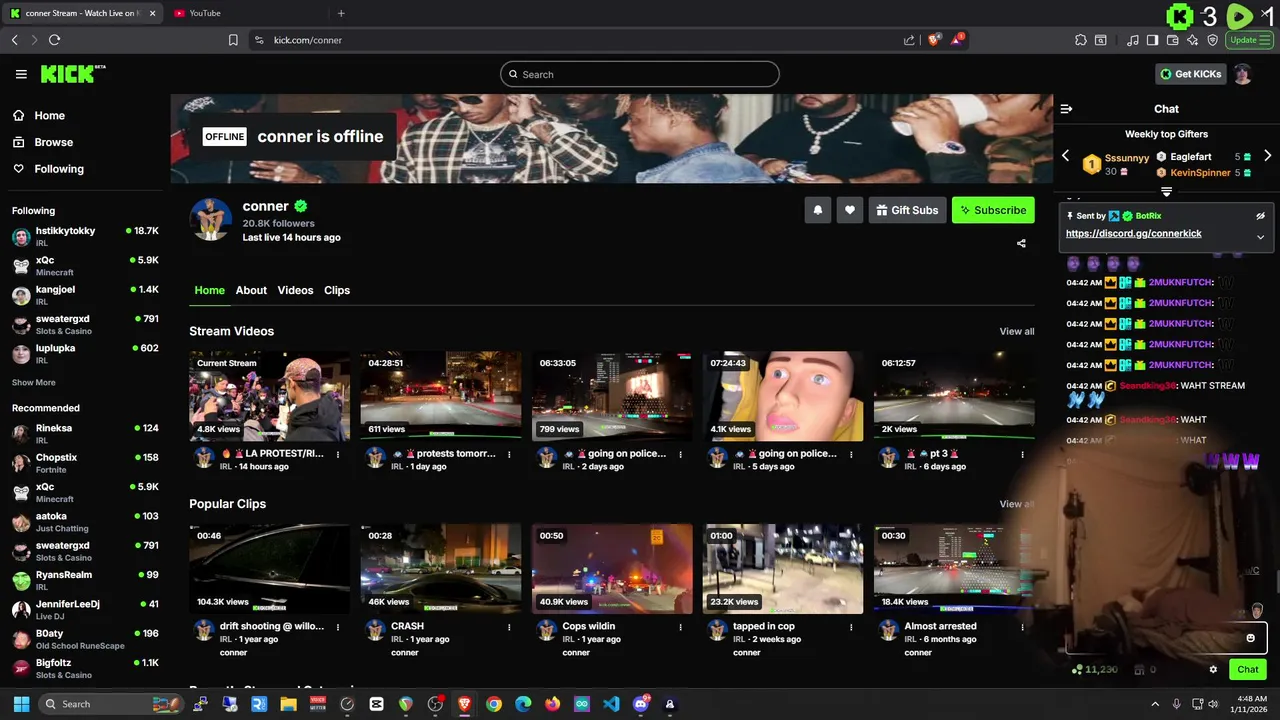This screenshot has height=720, width=1280.
Task: Open luplupka channel in Following list
Action: [85, 354]
